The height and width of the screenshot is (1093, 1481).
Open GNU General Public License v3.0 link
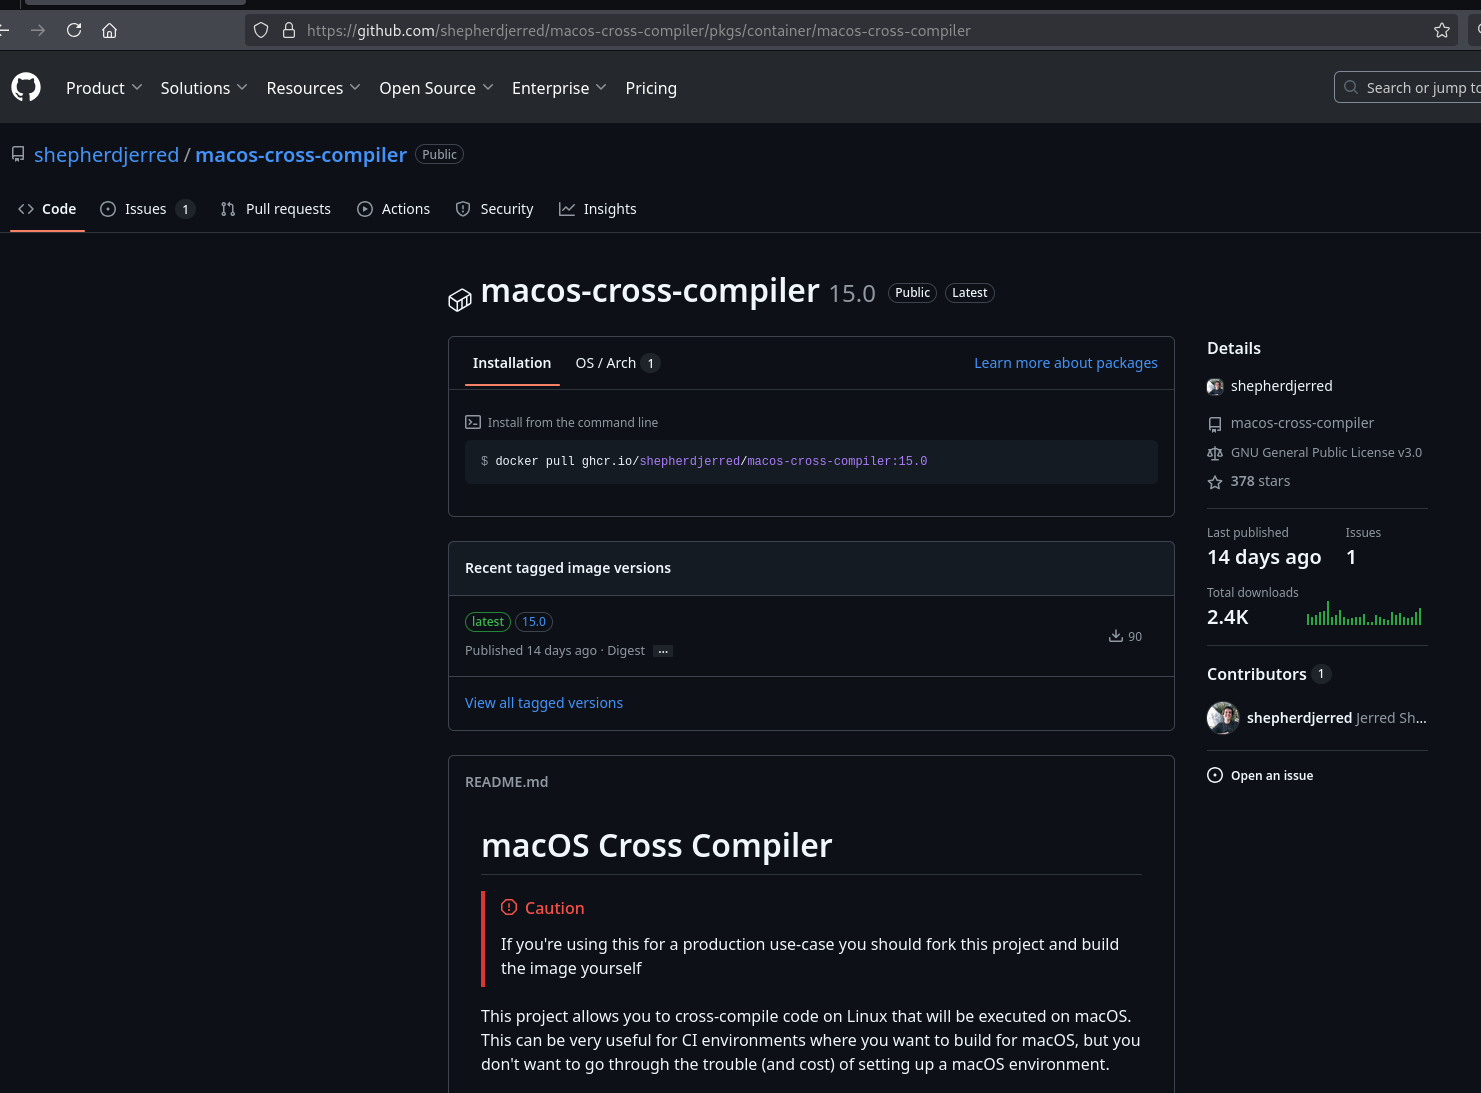(1326, 453)
